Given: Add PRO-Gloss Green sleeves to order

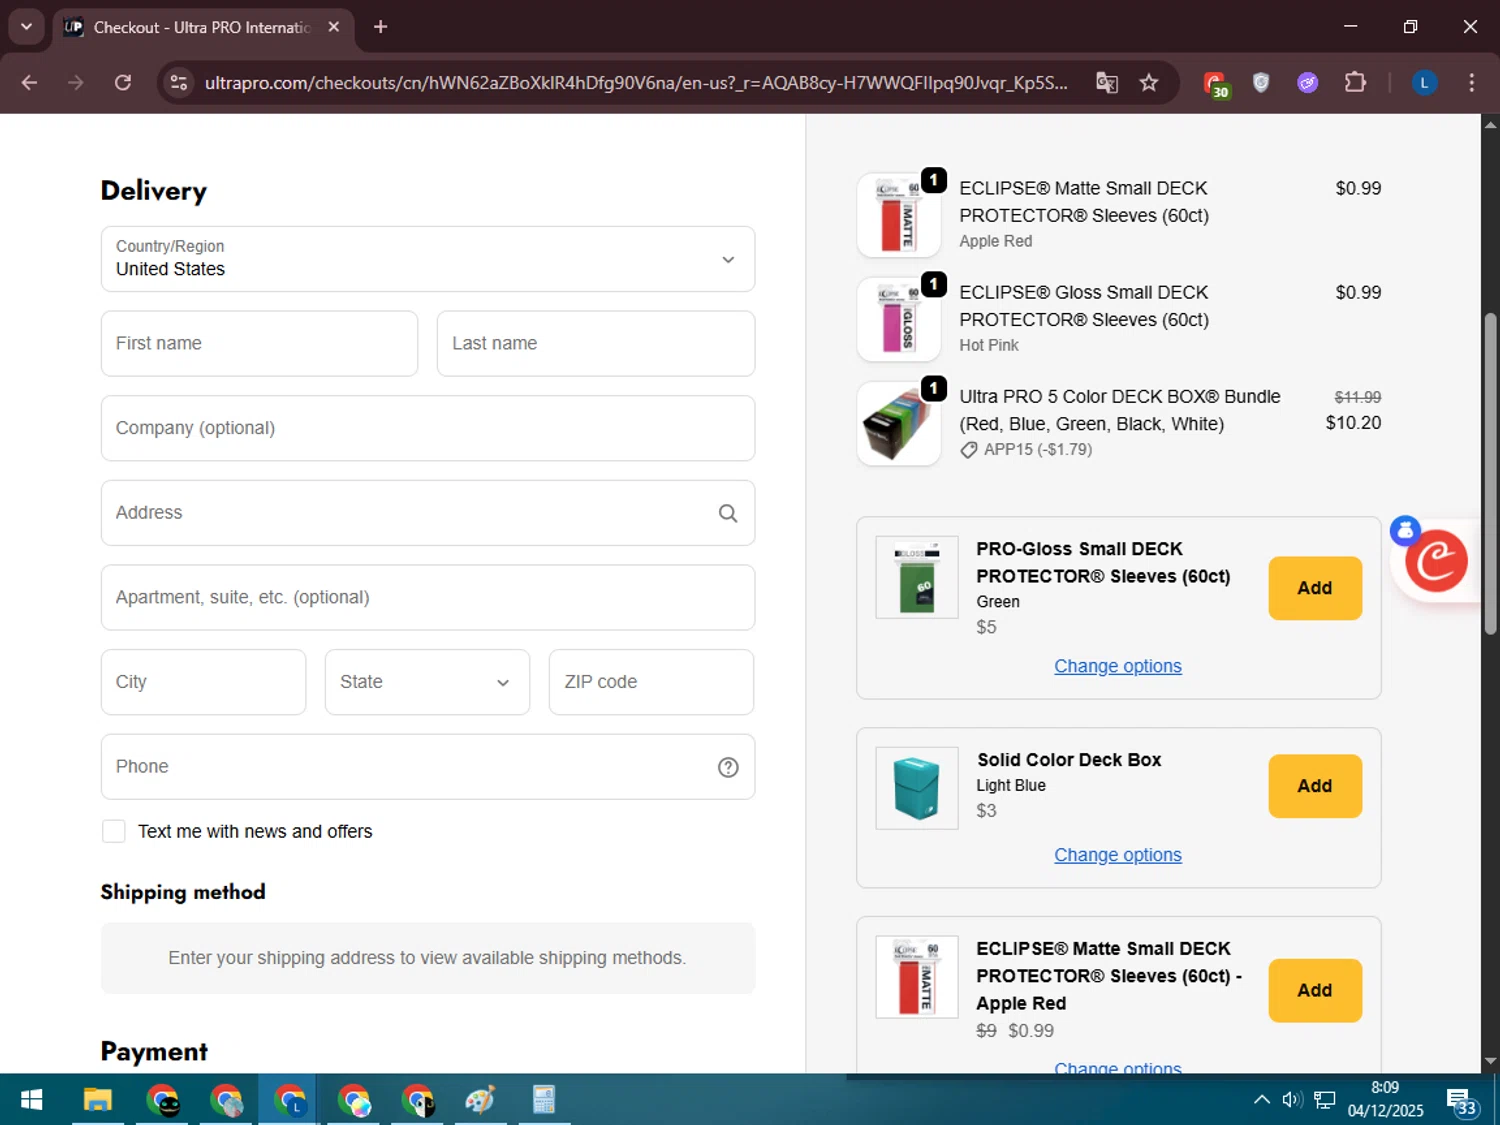Looking at the screenshot, I should (x=1315, y=588).
